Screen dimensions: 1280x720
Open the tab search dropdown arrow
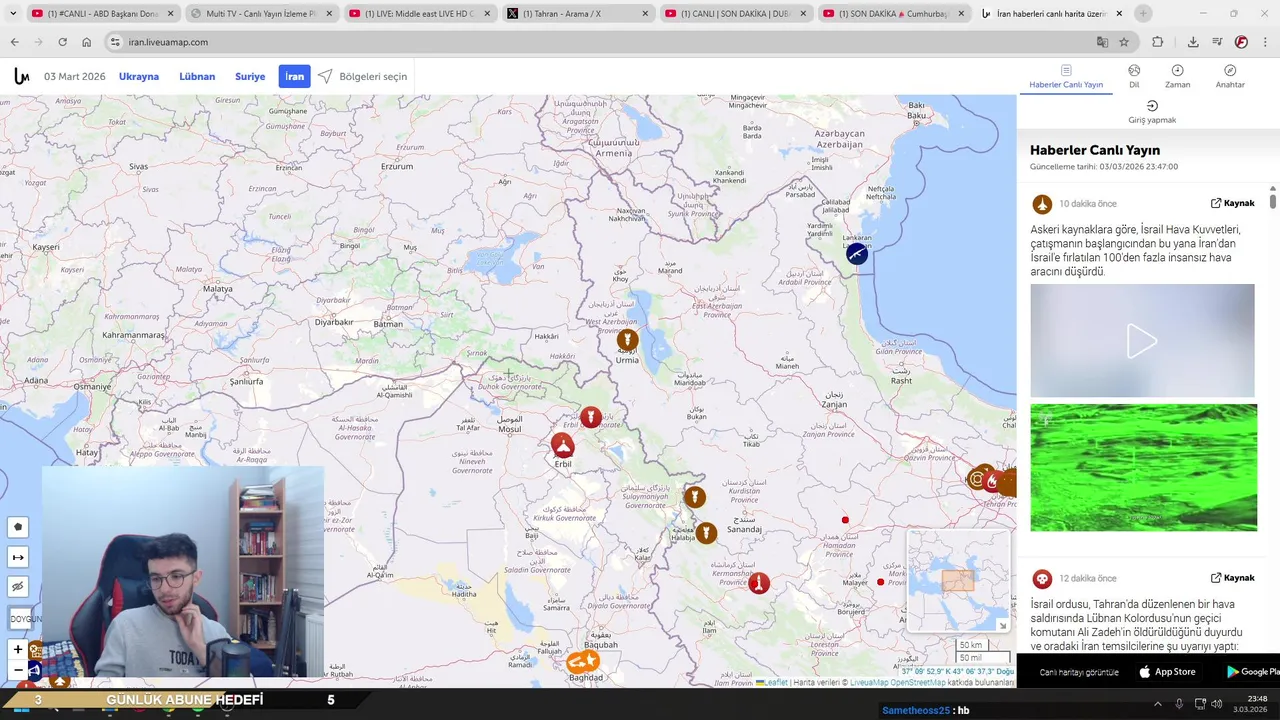[13, 14]
